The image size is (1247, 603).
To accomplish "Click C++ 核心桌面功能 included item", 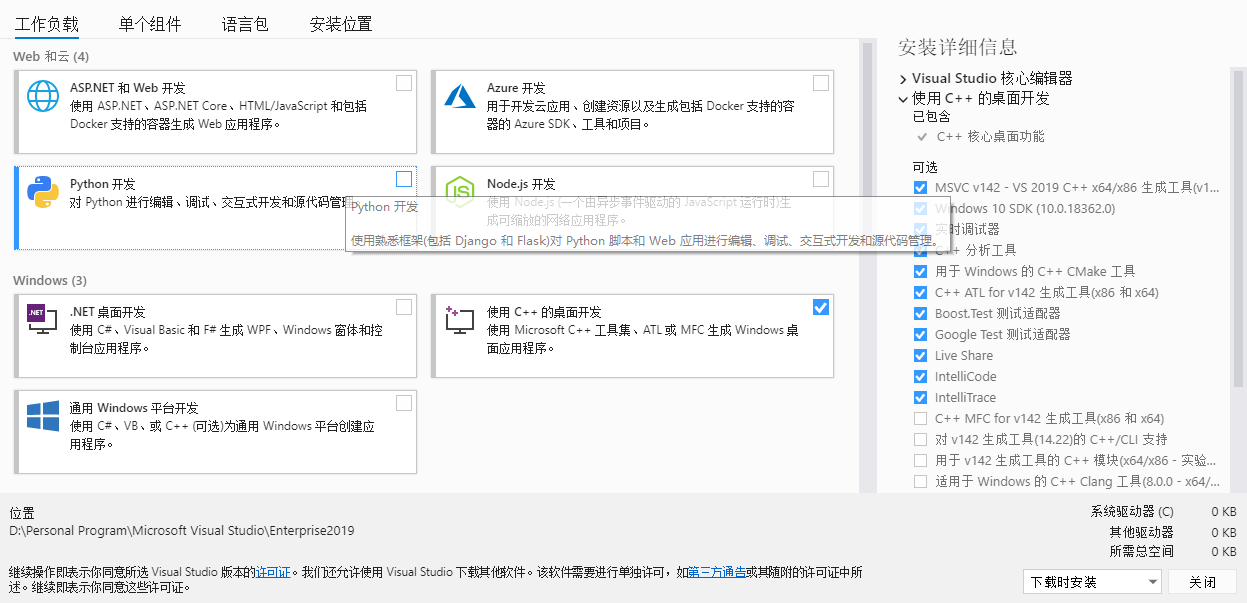I will (990, 136).
